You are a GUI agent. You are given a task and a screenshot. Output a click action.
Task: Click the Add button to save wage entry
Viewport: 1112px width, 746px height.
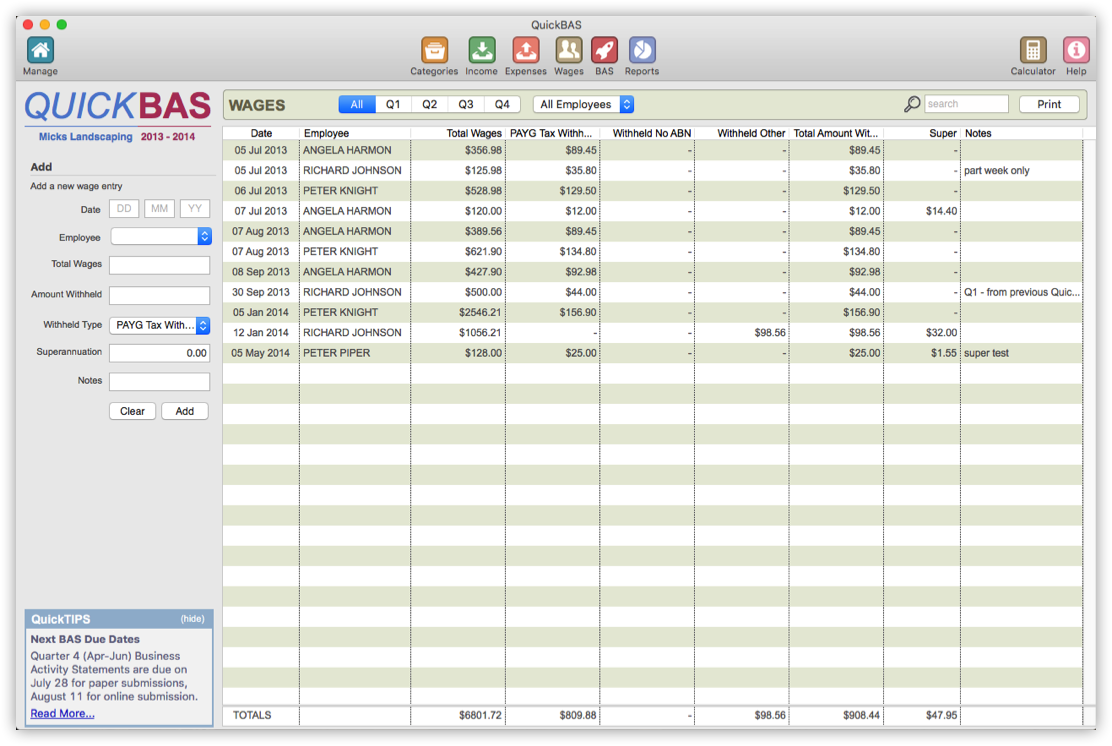click(x=184, y=410)
